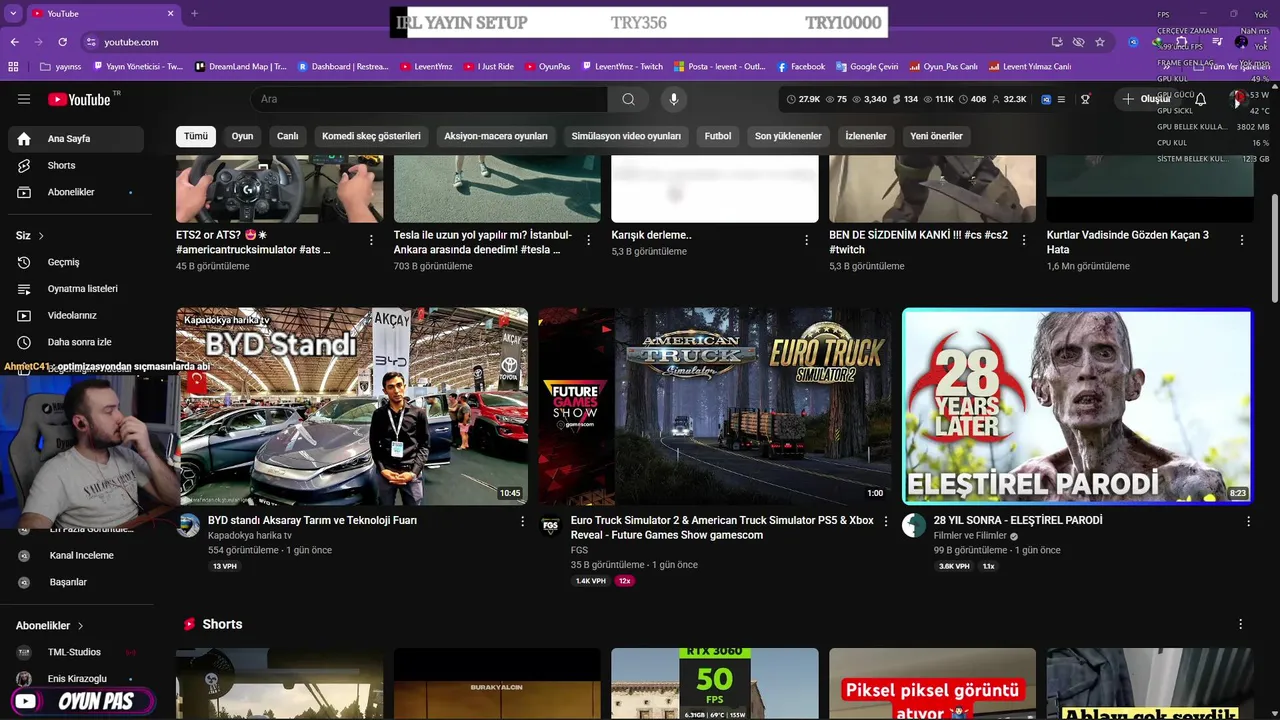The width and height of the screenshot is (1280, 720).
Task: Open the Facebook bookmark
Action: click(x=800, y=67)
